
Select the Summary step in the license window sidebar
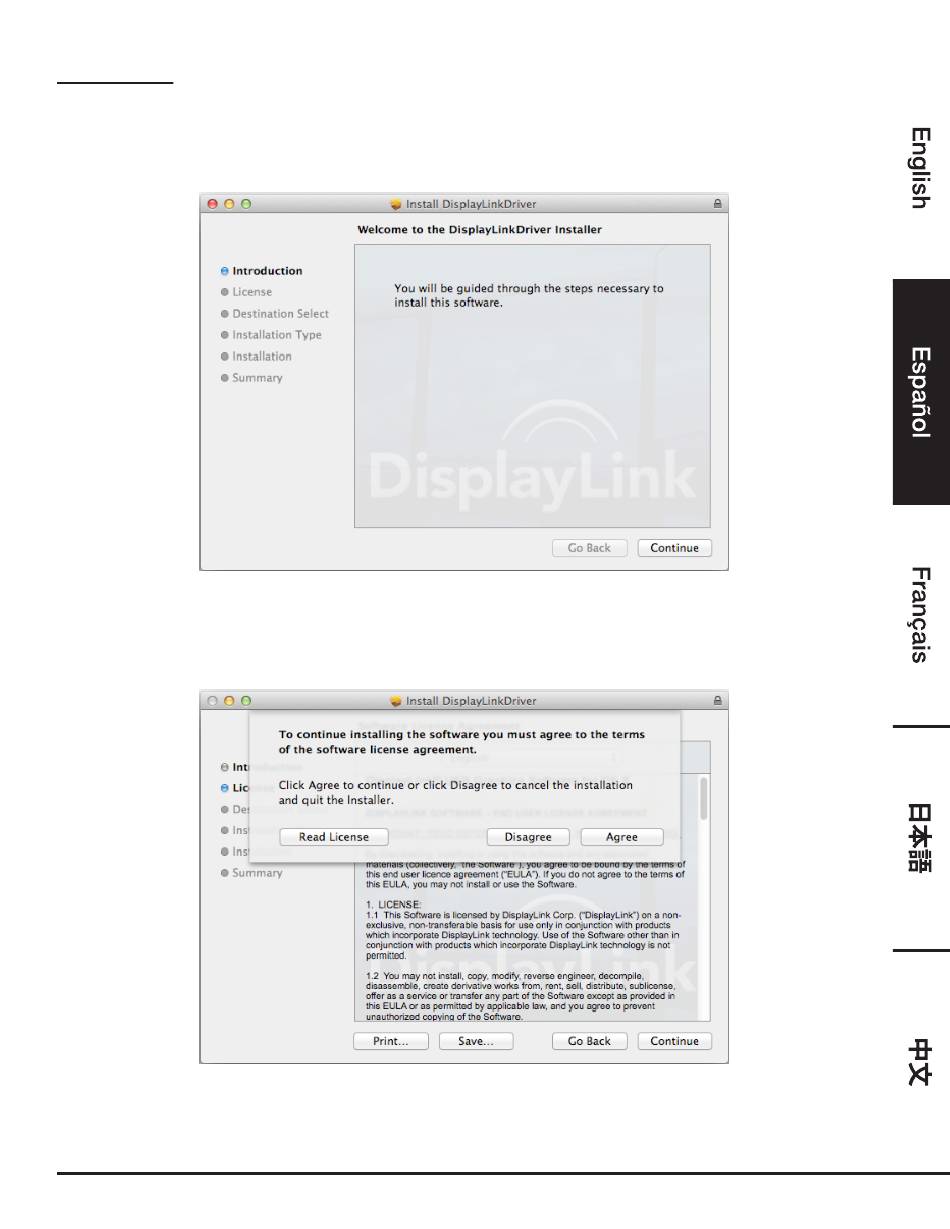click(x=257, y=873)
